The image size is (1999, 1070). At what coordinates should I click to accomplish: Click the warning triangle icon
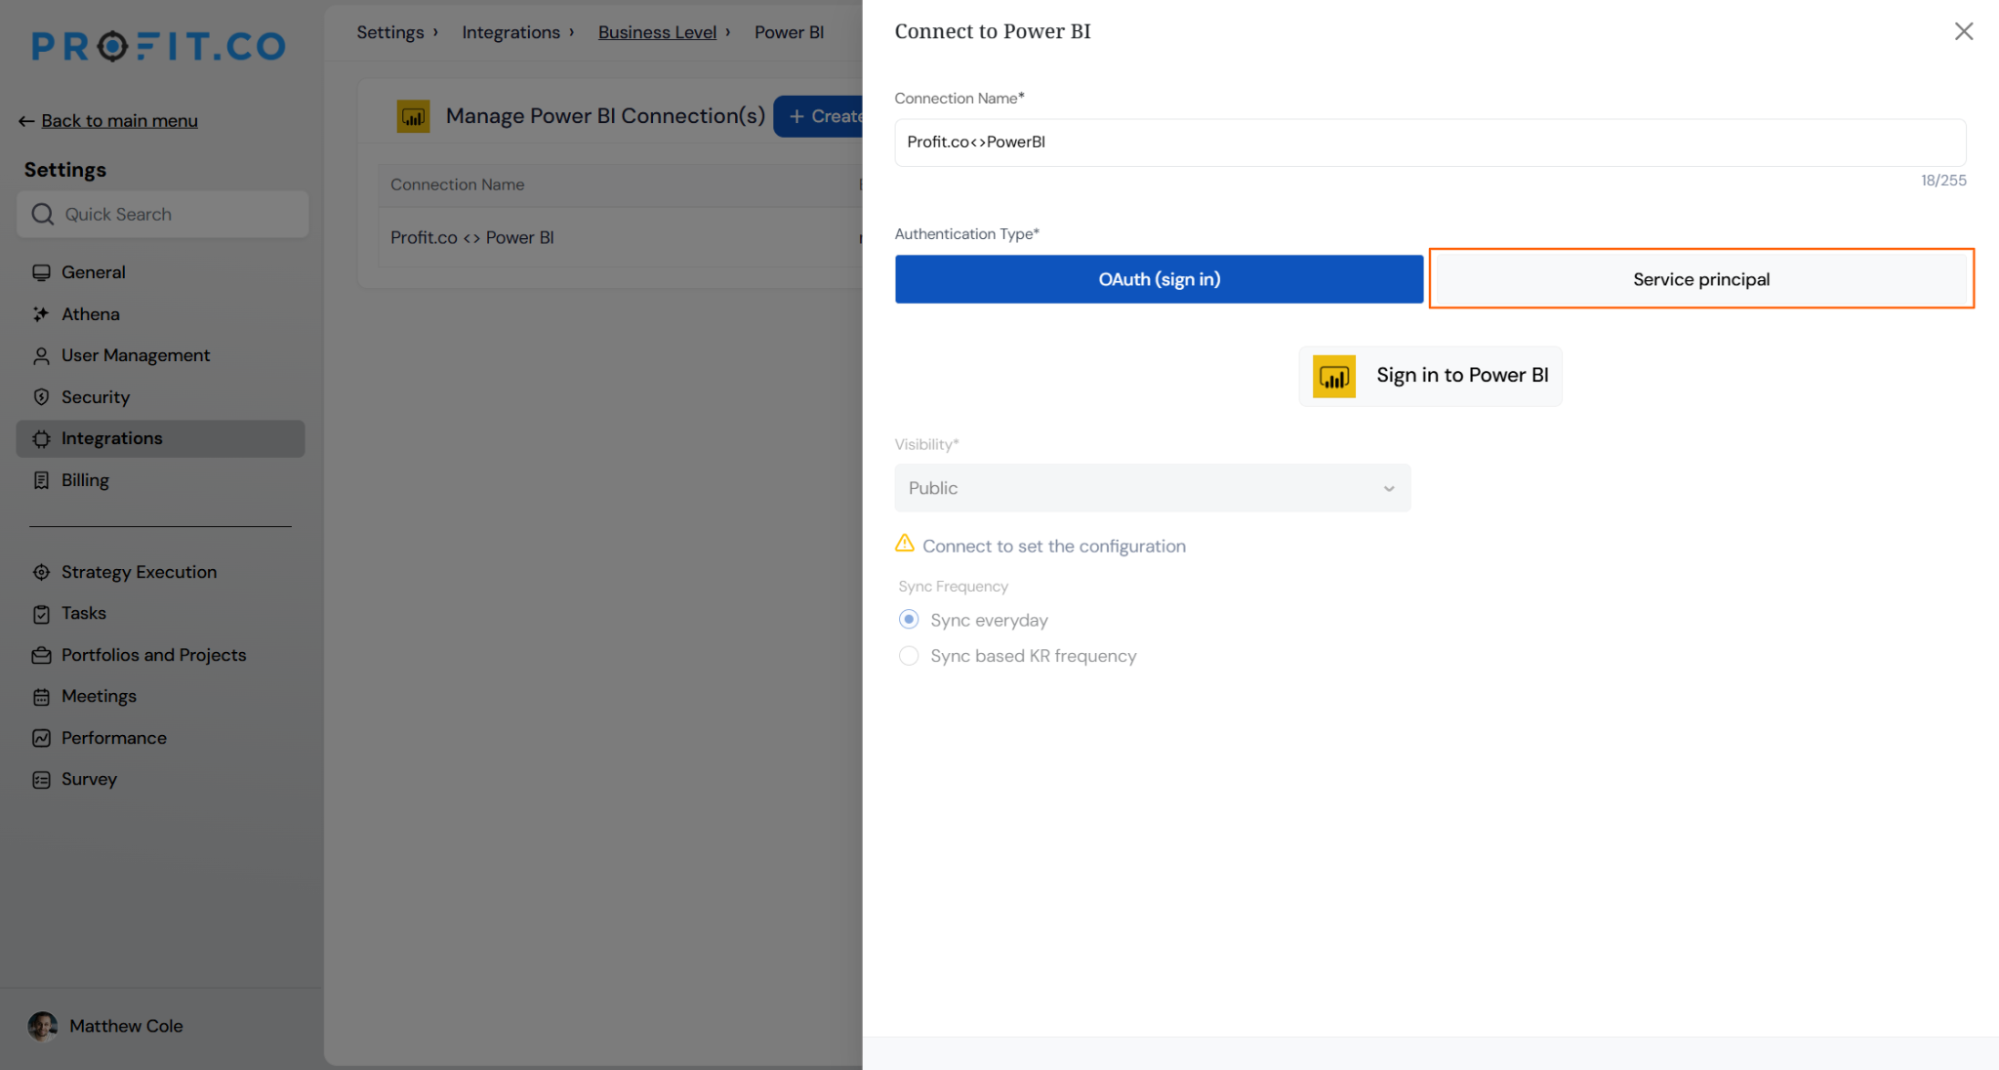point(904,543)
